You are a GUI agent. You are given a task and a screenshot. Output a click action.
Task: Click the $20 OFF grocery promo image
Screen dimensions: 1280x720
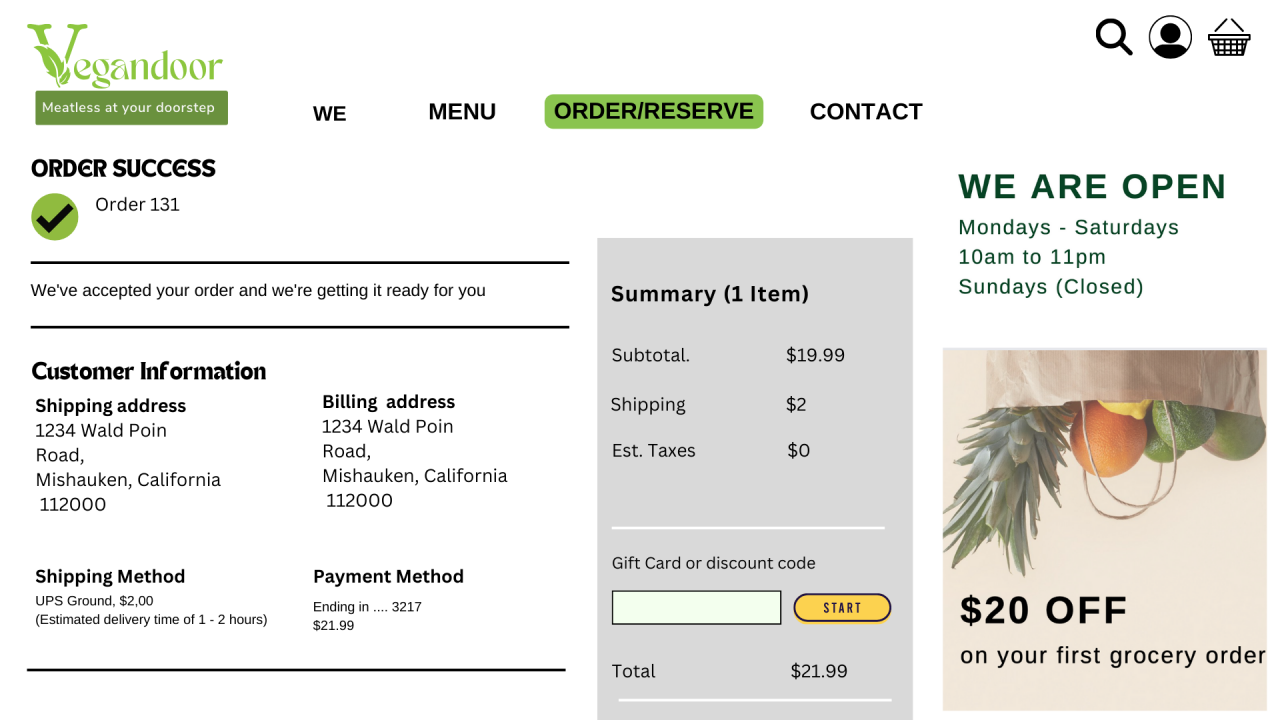(x=1104, y=528)
